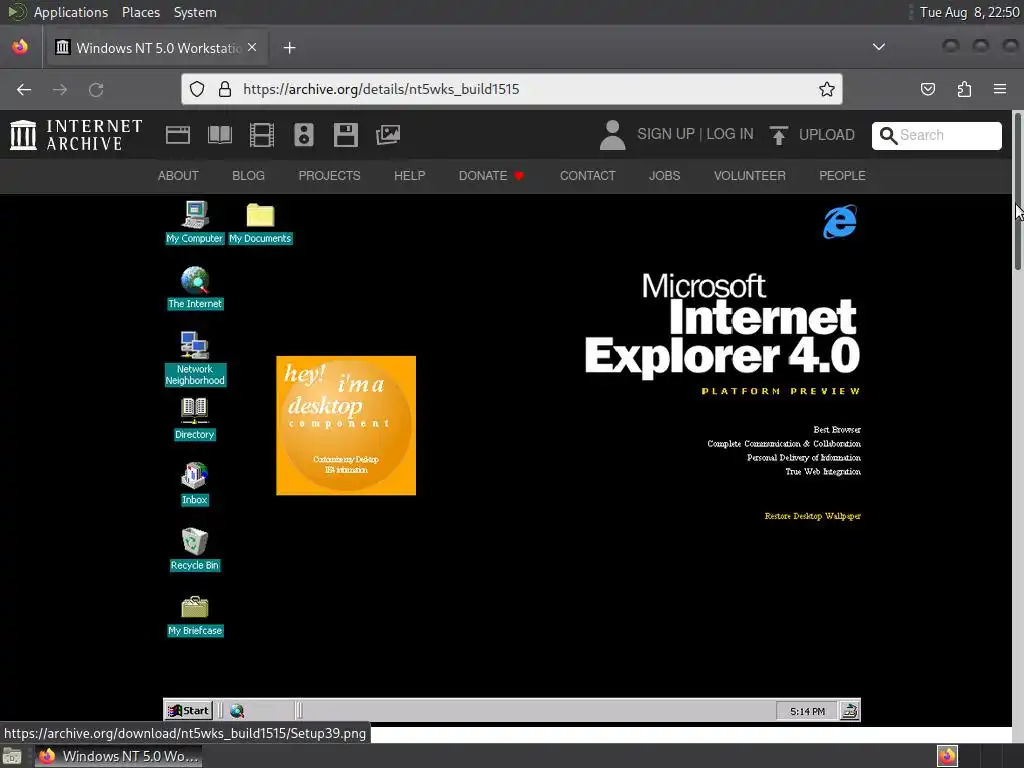Click the clock showing Tue Aug 8, 22:50
Viewport: 1024px width, 768px height.
(969, 12)
